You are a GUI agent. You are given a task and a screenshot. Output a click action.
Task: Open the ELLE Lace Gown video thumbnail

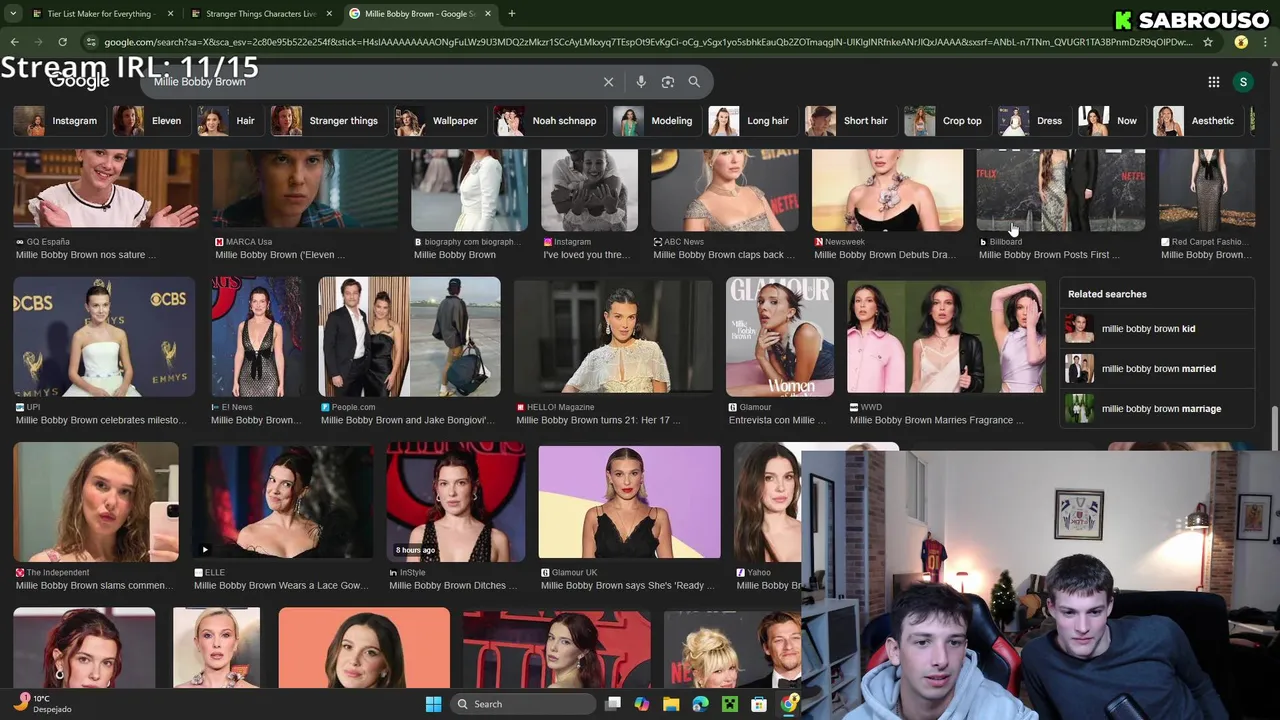pos(283,502)
